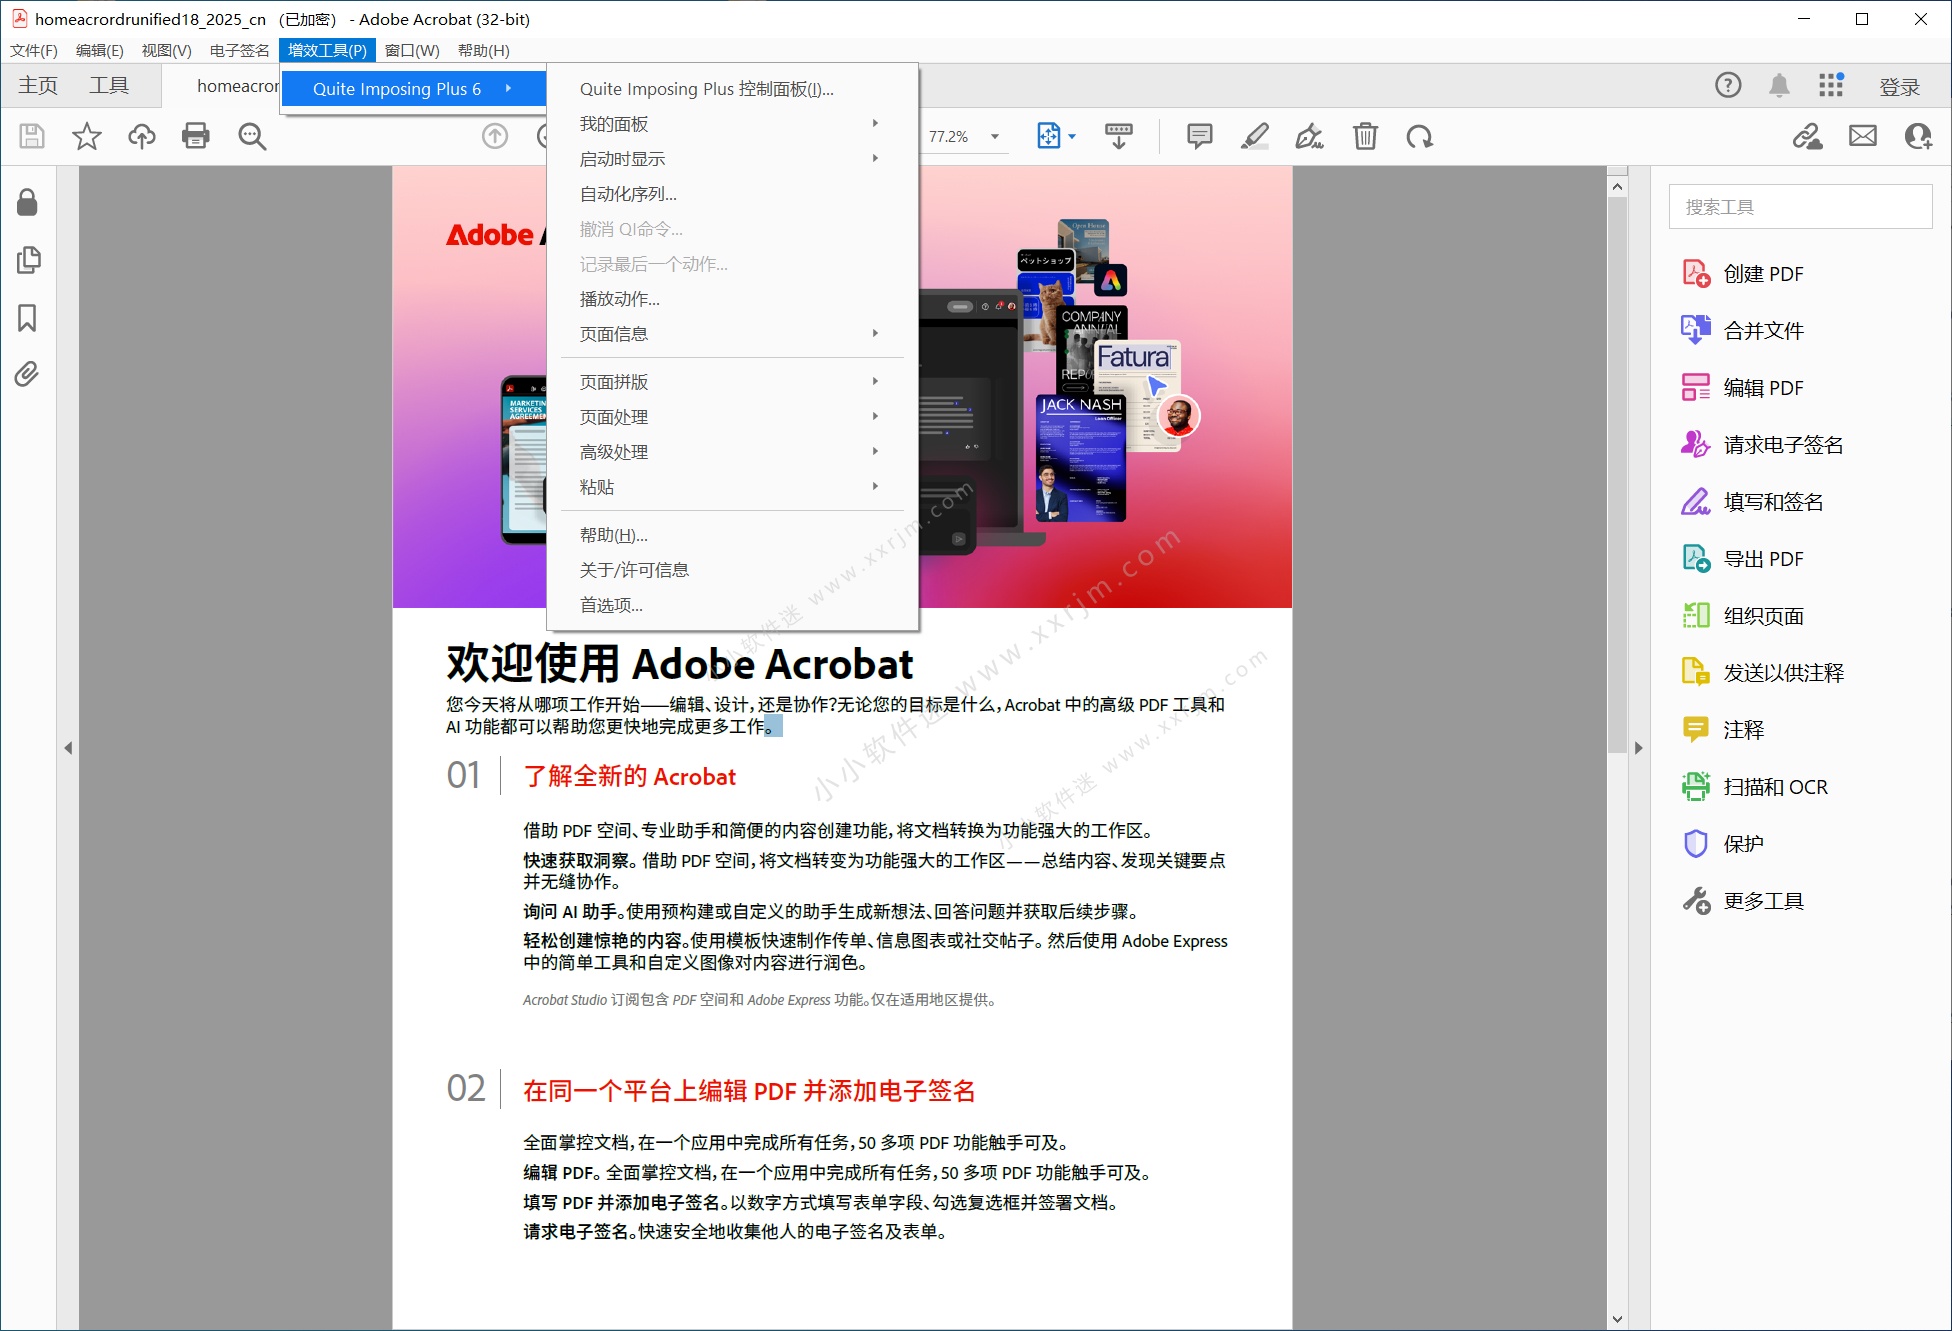The image size is (1952, 1331).
Task: Add file to favorites star
Action: [x=86, y=136]
